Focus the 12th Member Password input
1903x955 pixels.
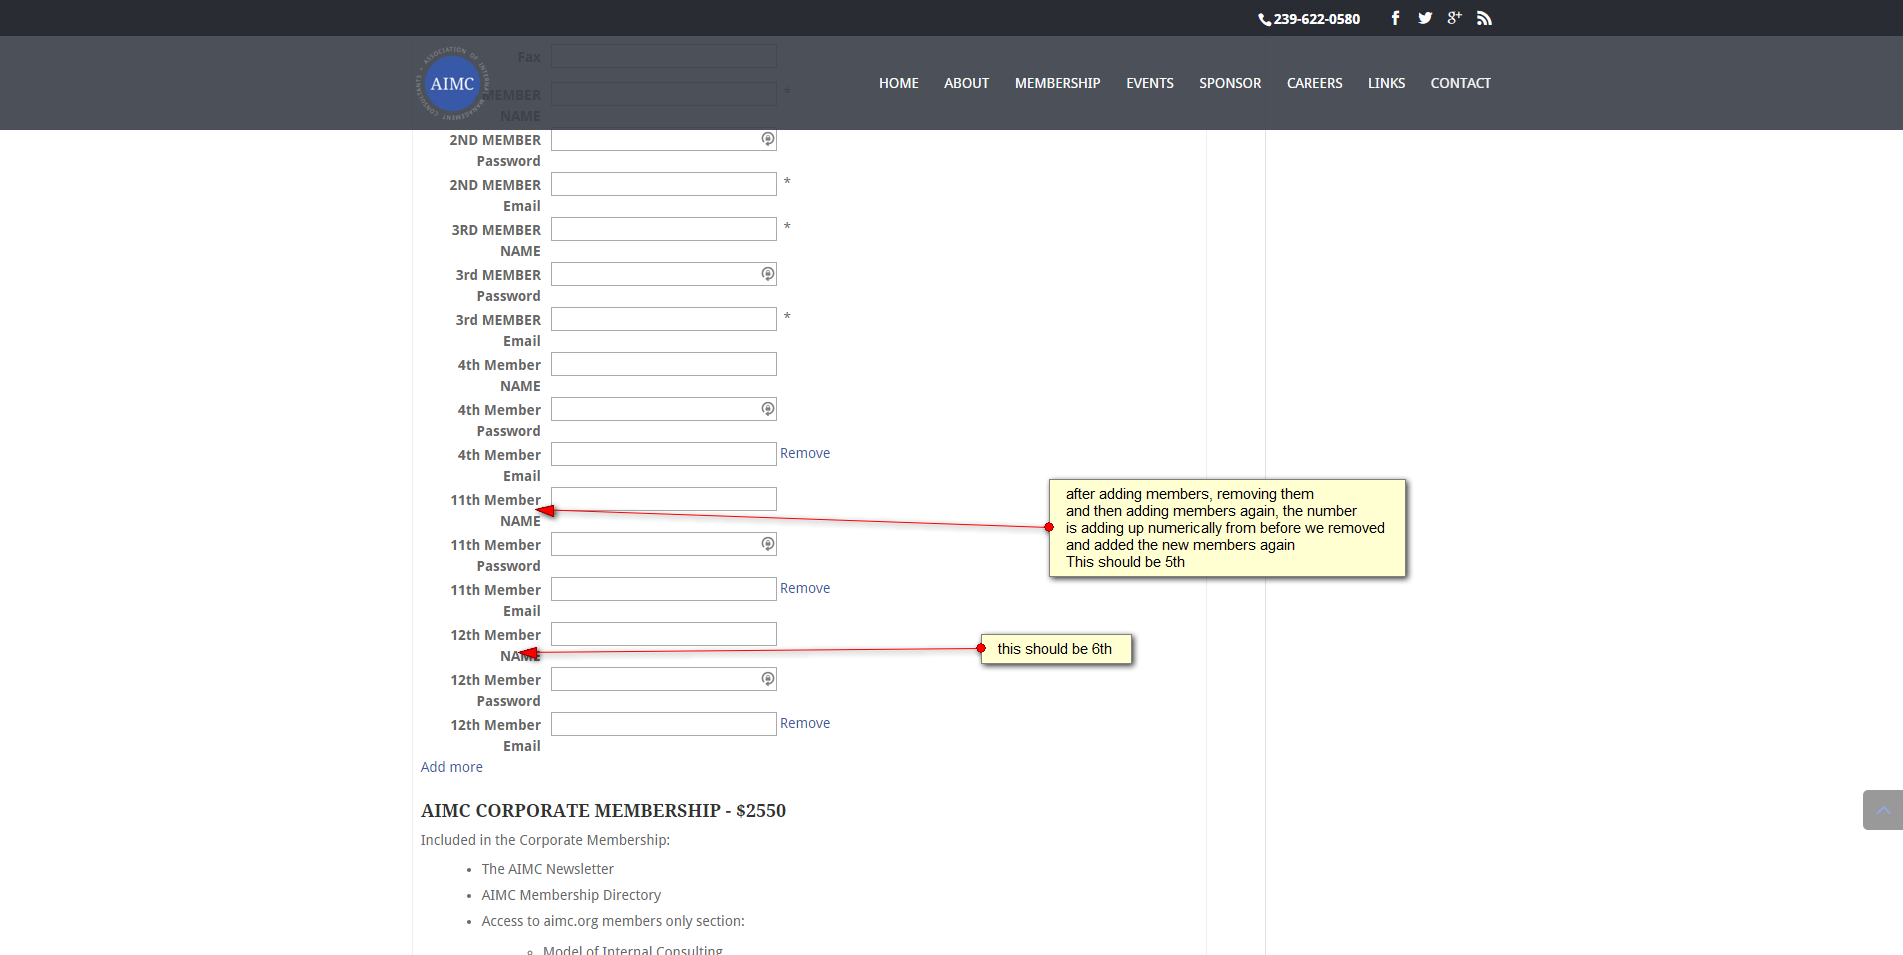point(664,679)
